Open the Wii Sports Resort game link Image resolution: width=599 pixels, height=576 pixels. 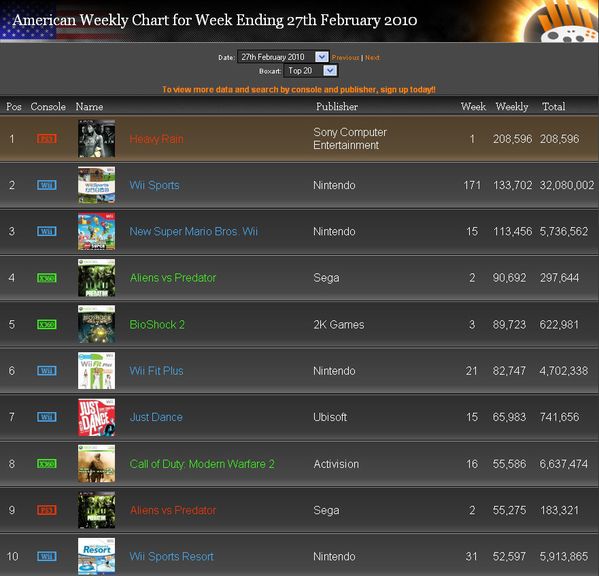click(x=171, y=557)
